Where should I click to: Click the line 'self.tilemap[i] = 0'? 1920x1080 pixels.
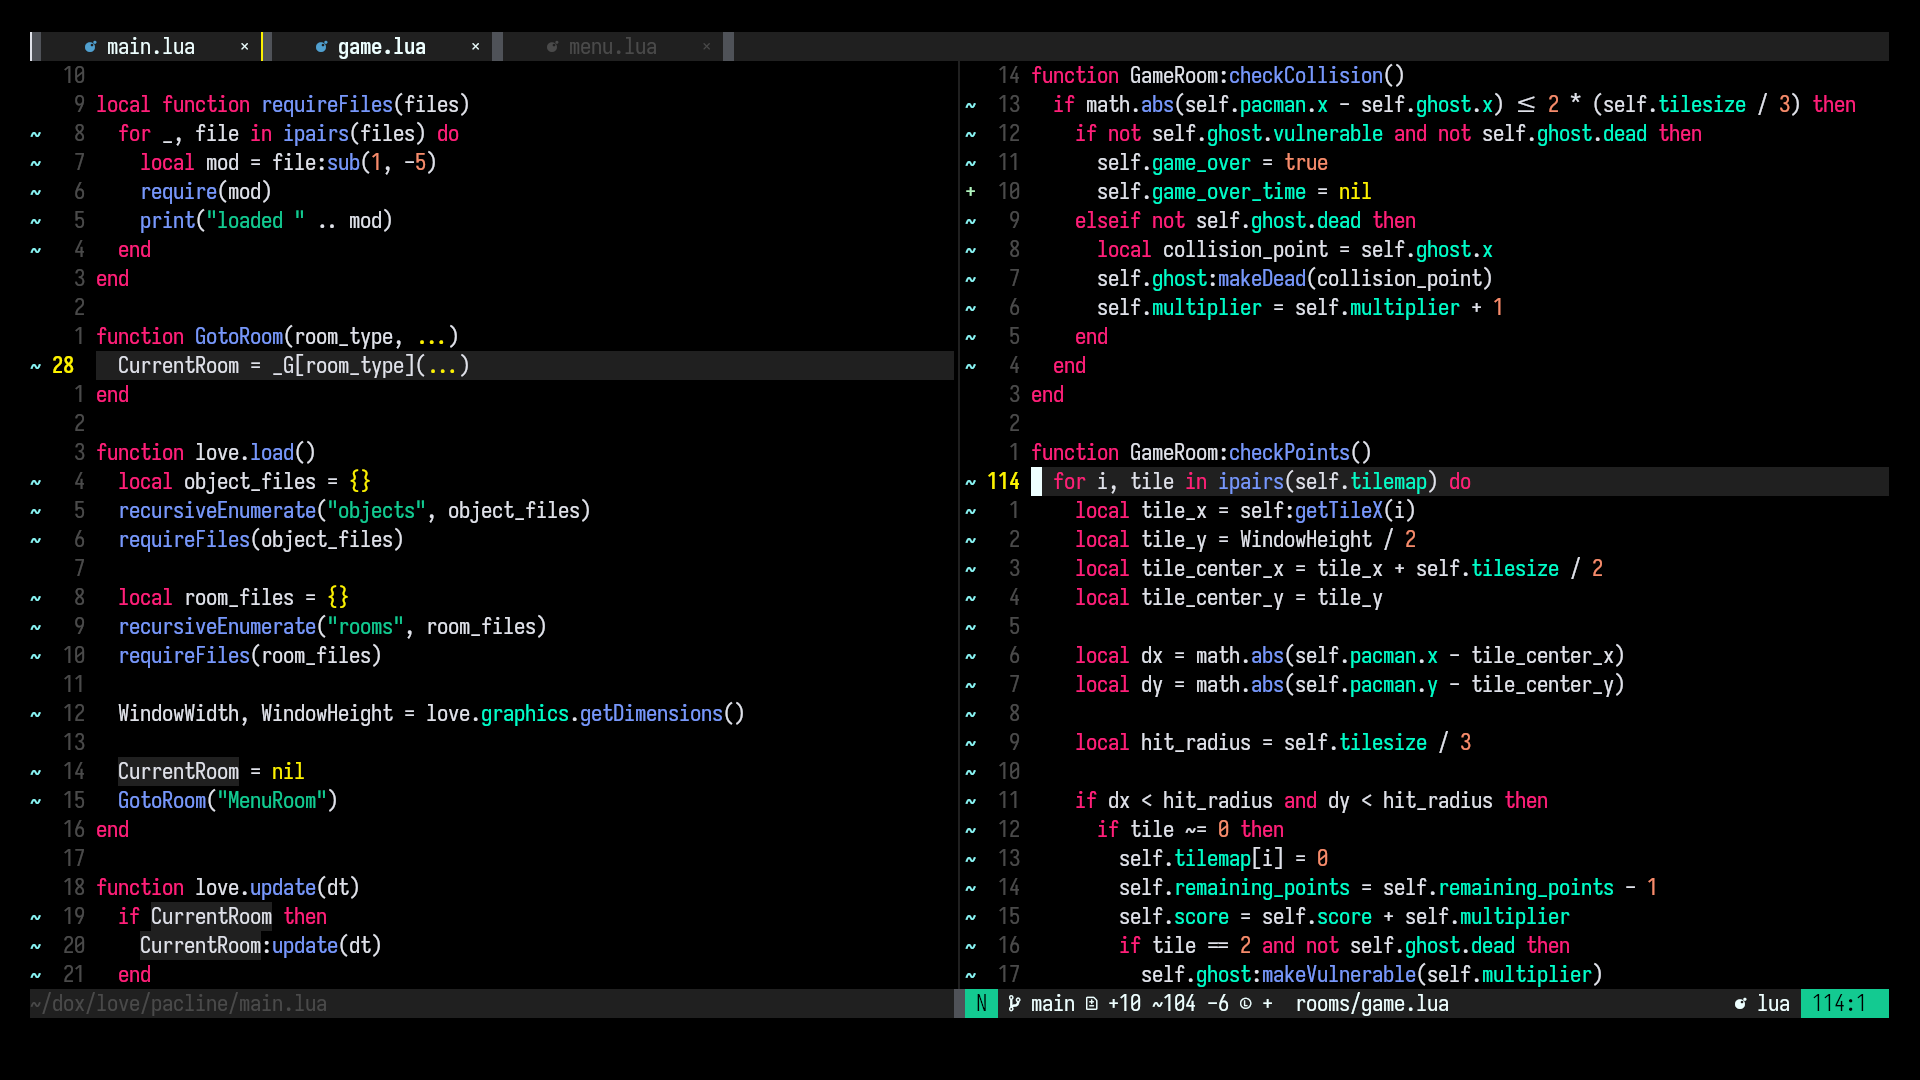1224,859
